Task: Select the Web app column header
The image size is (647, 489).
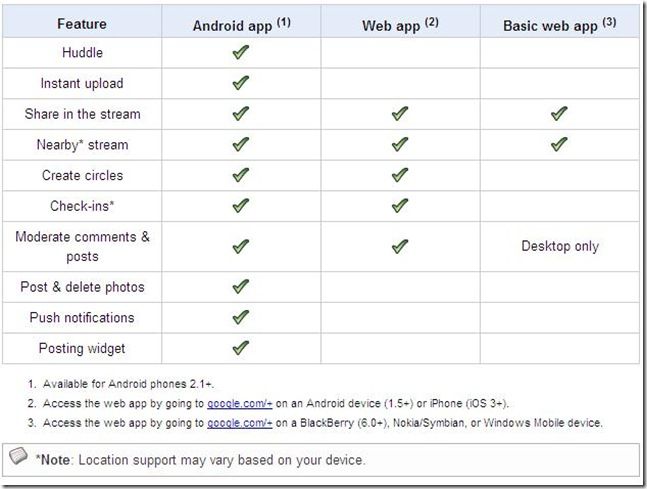Action: [x=400, y=25]
